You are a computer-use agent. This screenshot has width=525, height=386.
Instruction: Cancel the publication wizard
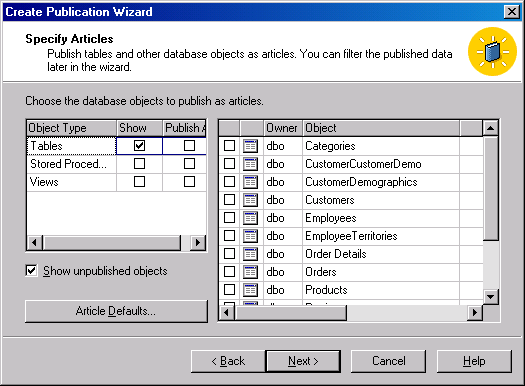coord(389,361)
